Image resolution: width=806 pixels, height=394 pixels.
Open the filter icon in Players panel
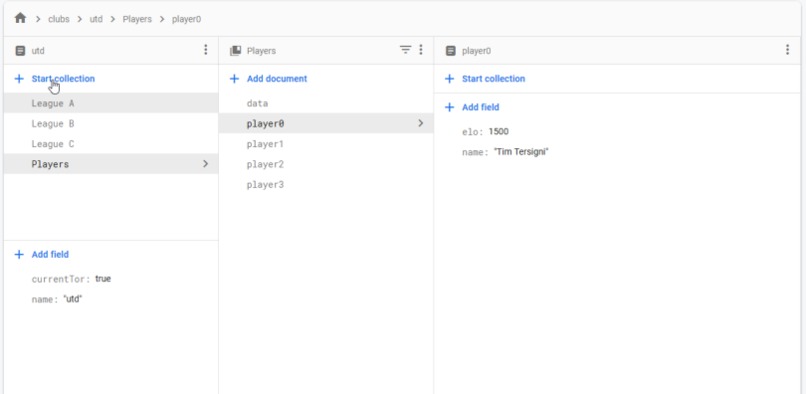(406, 50)
